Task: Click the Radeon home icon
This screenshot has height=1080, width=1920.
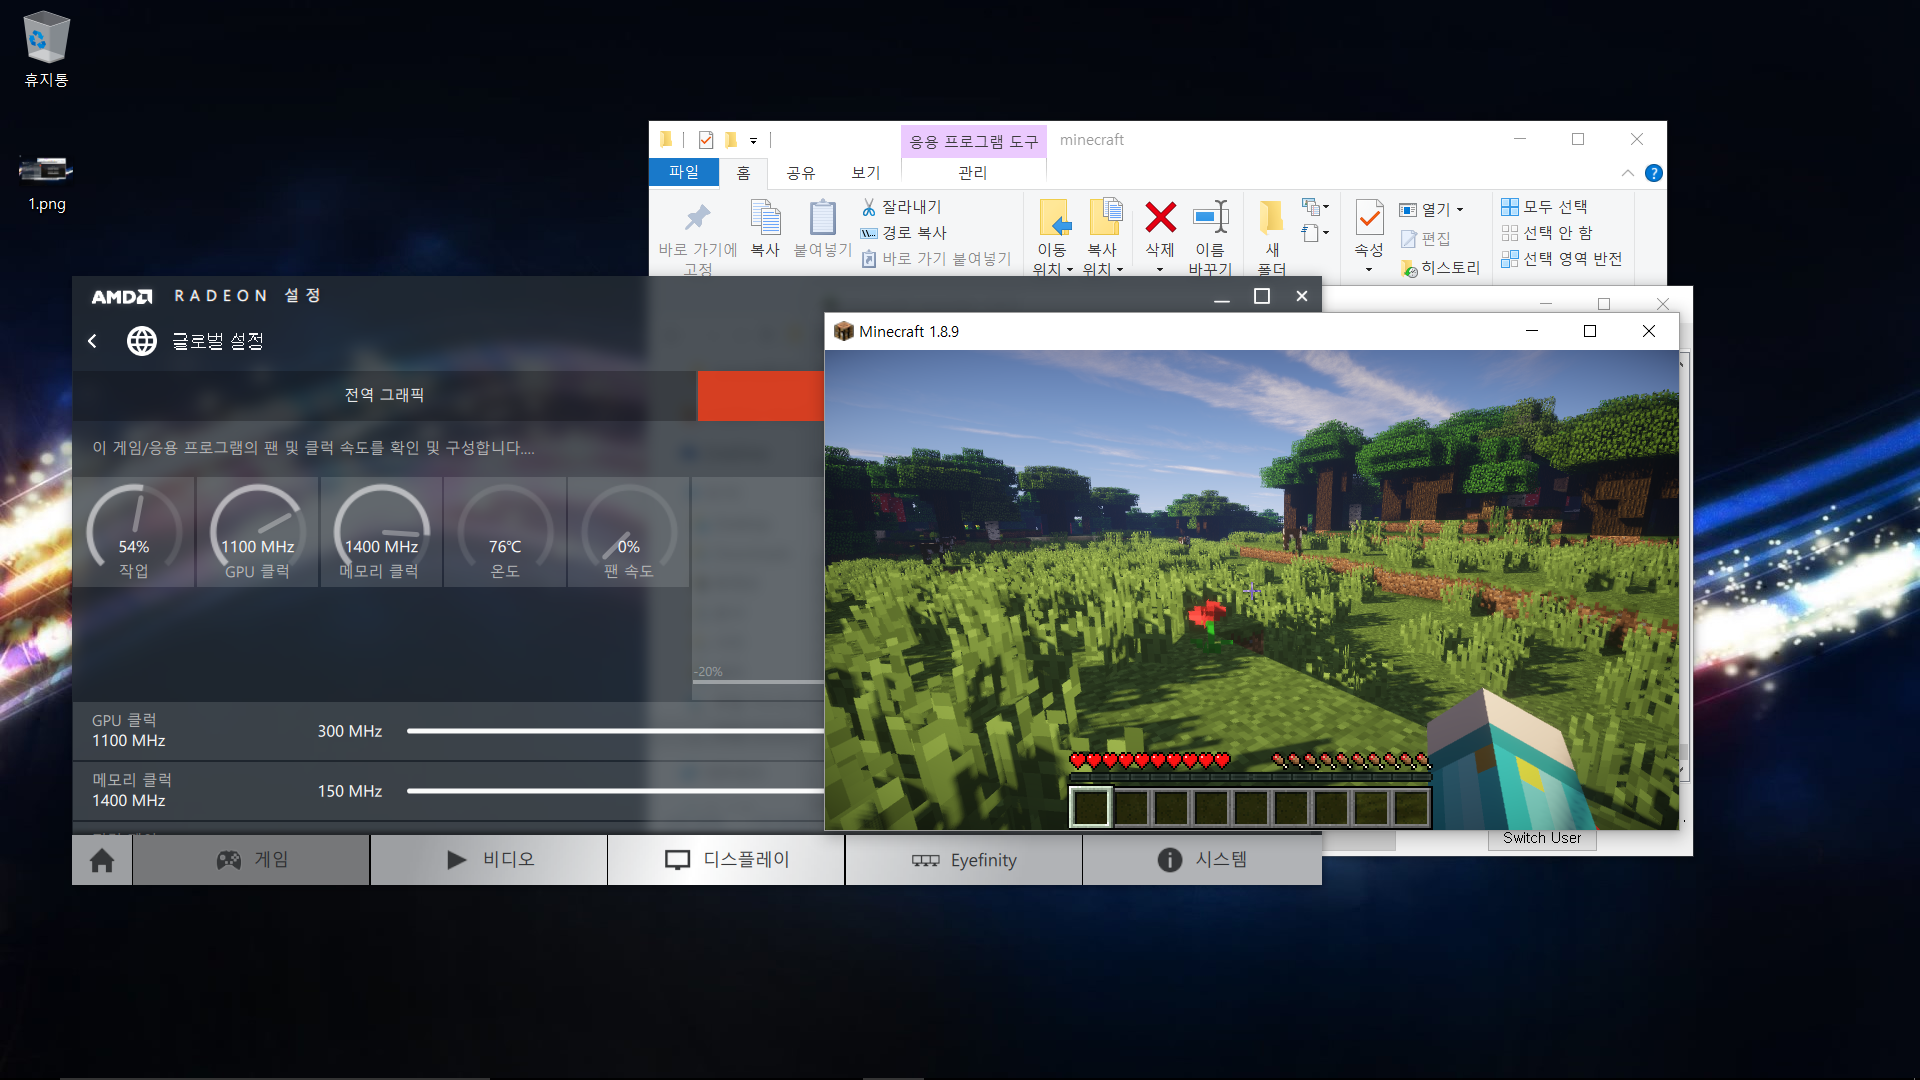Action: click(x=102, y=860)
